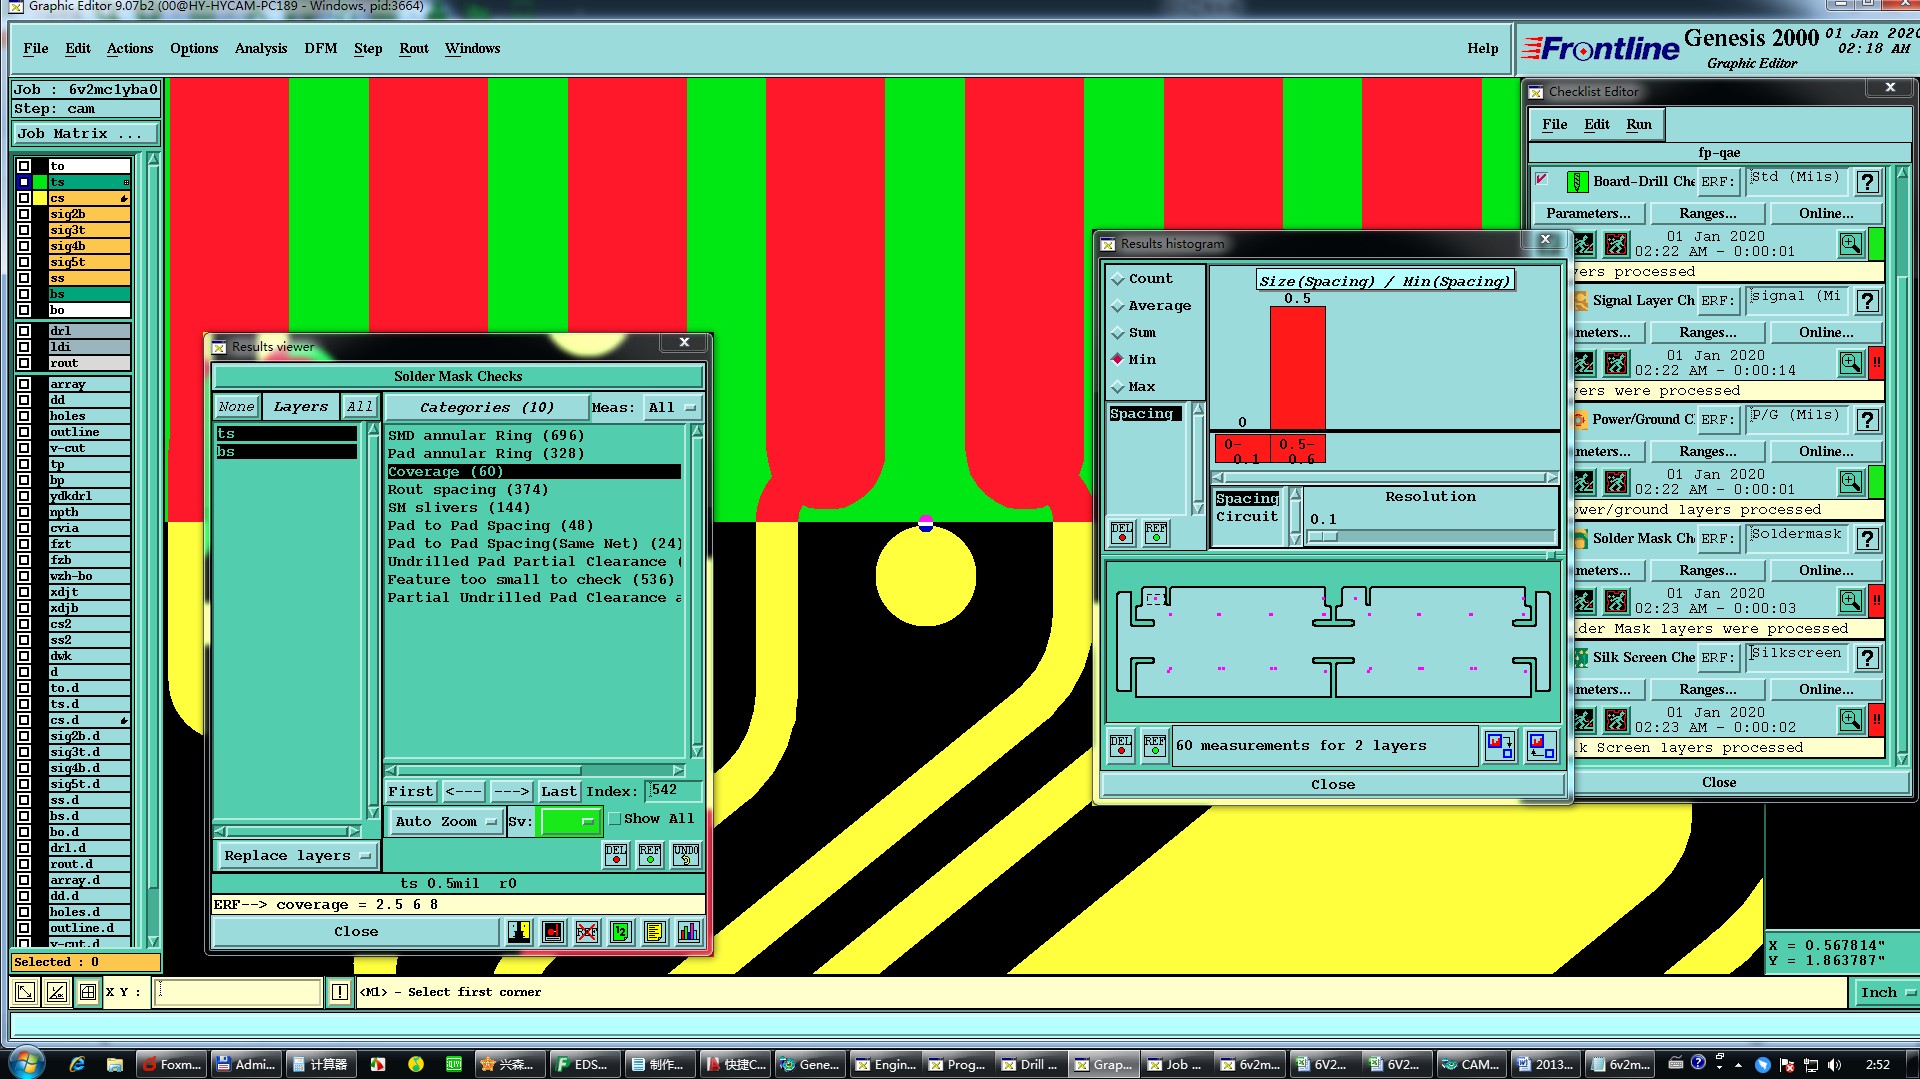The width and height of the screenshot is (1920, 1079).
Task: Click grid icon in bottom toolbar
Action: point(88,992)
